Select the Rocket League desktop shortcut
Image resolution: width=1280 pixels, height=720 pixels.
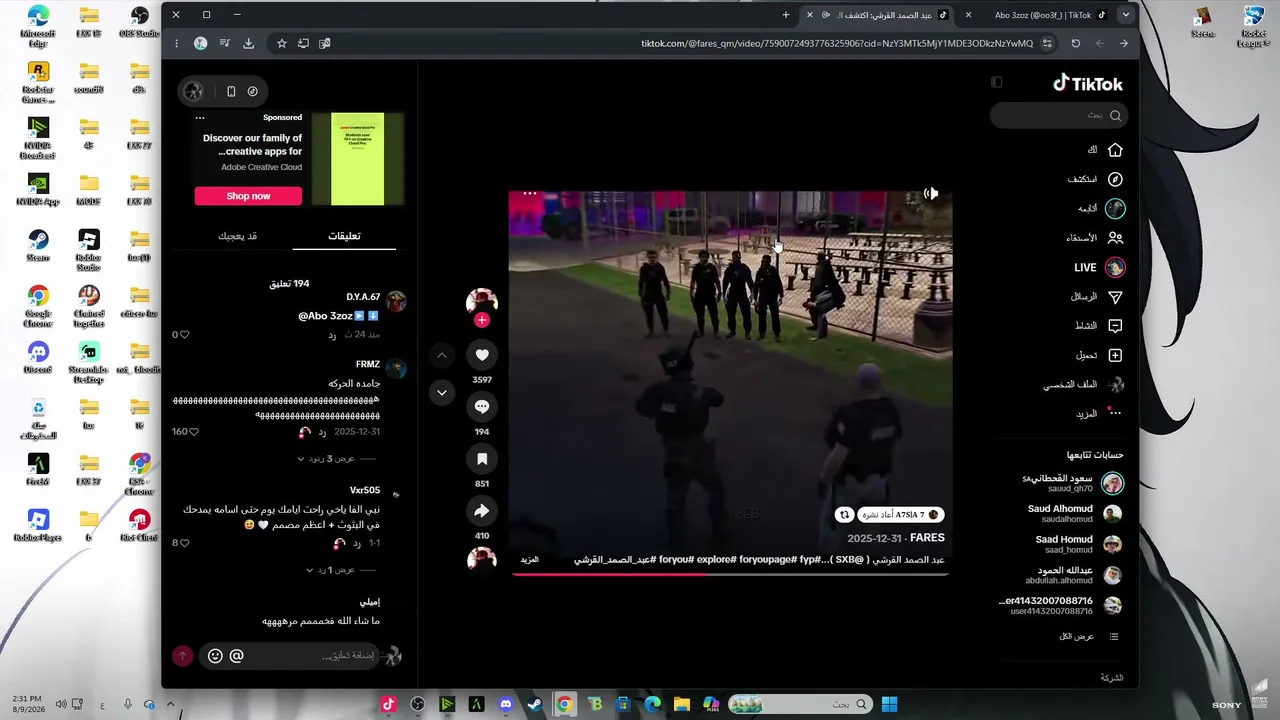1253,27
